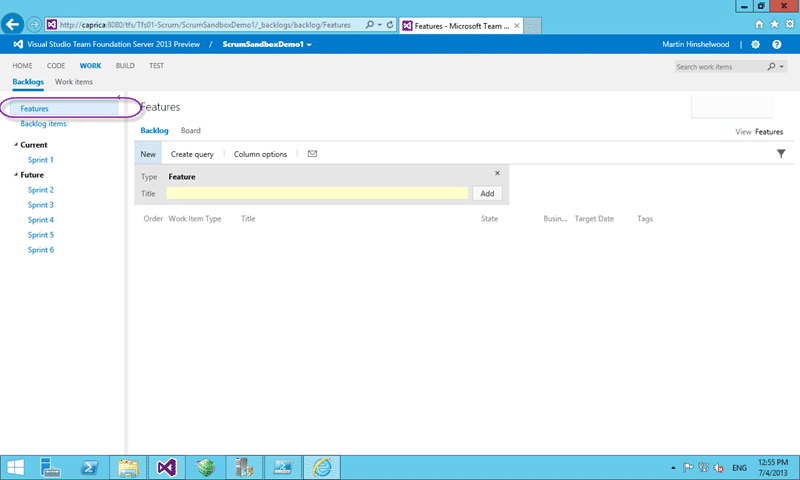
Task: Focus the Search work items box
Action: coord(720,66)
